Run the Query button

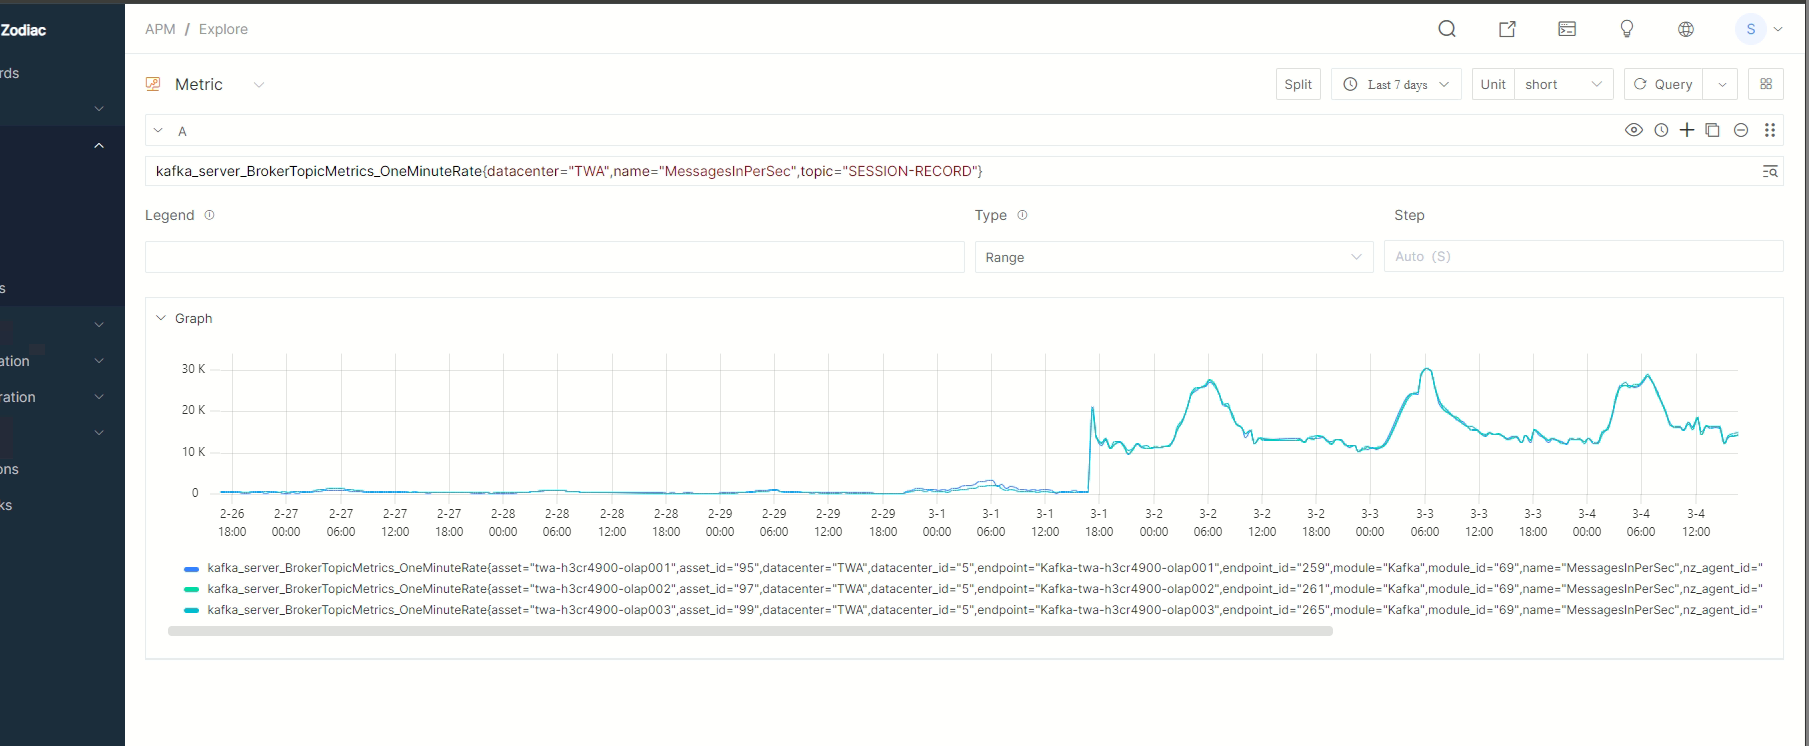1663,85
